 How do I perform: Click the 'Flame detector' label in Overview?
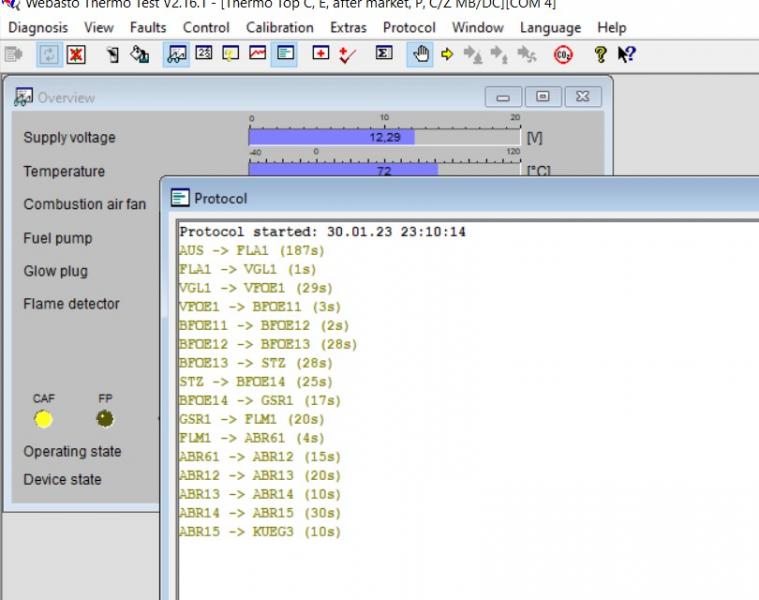(71, 304)
